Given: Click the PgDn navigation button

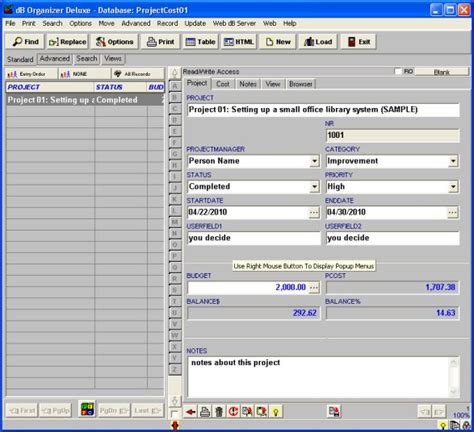Looking at the screenshot, I should click(114, 411).
